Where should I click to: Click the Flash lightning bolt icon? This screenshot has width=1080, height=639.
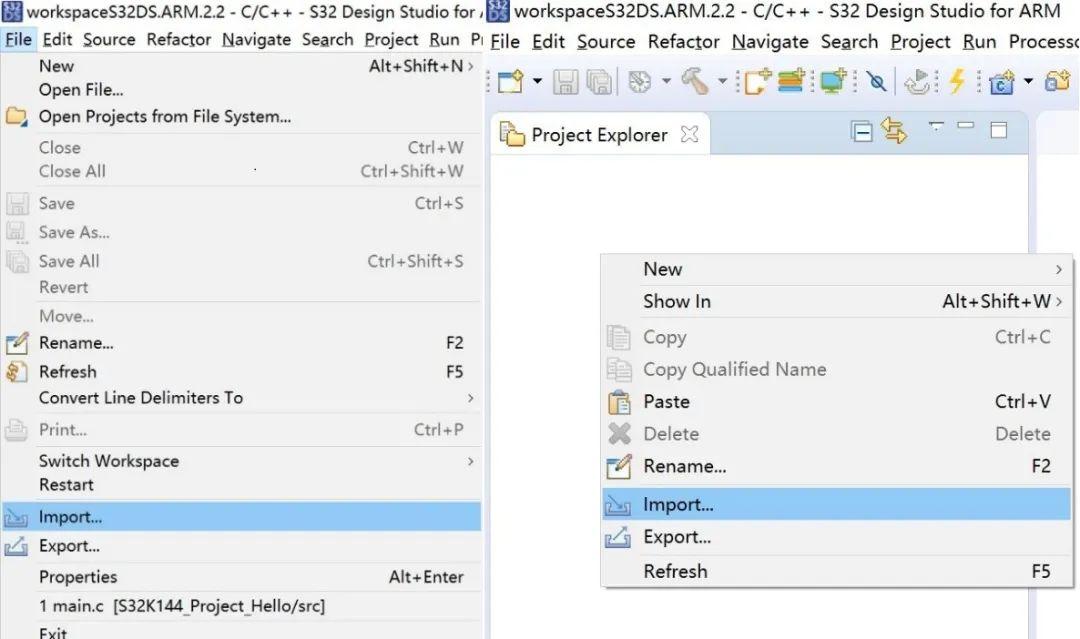point(957,82)
